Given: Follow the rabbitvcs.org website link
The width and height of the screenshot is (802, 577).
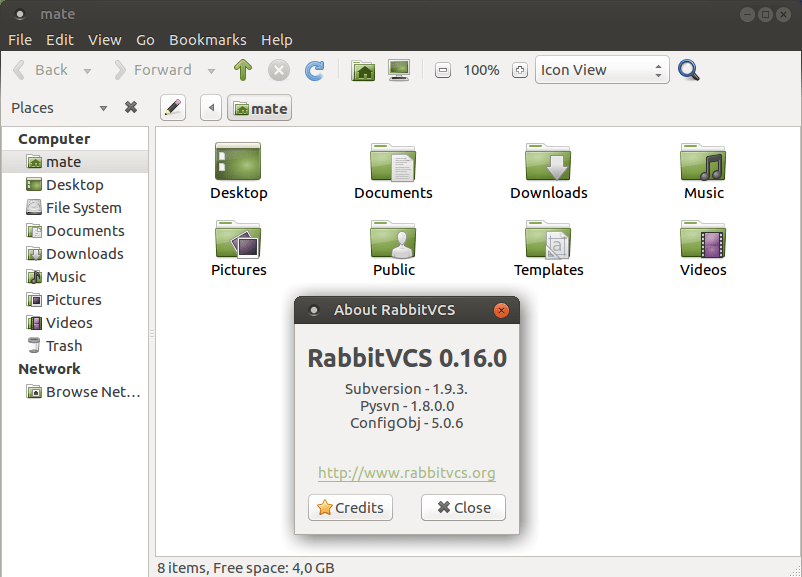Looking at the screenshot, I should 407,473.
